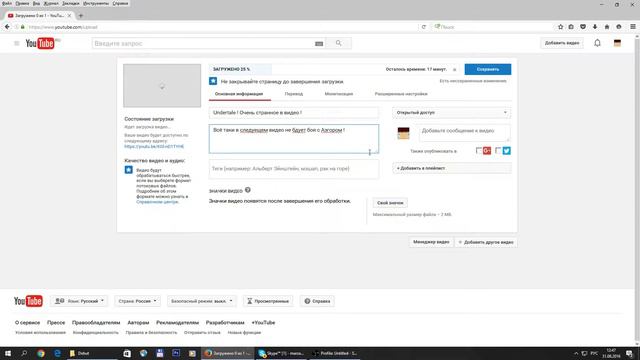
Task: Click the 'Добавьте сообщение к видео' field
Action: [464, 133]
